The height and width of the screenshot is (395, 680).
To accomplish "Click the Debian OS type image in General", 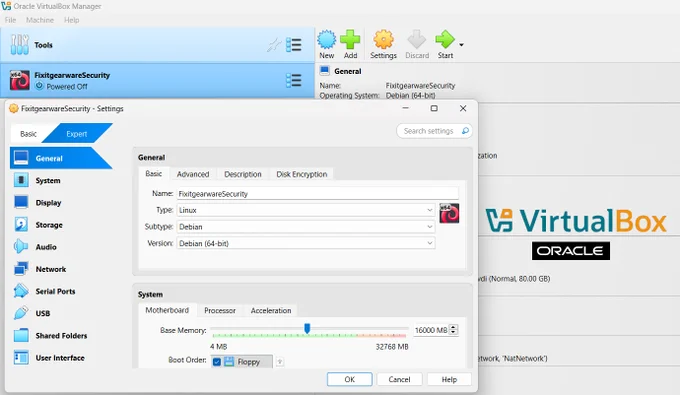I will coord(449,213).
